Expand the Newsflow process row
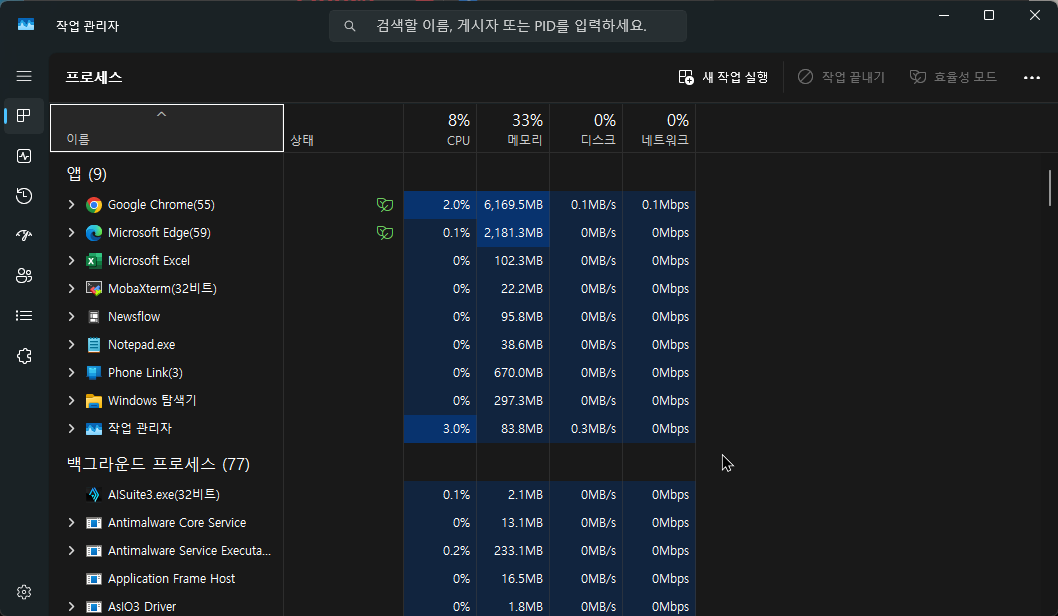 point(71,316)
